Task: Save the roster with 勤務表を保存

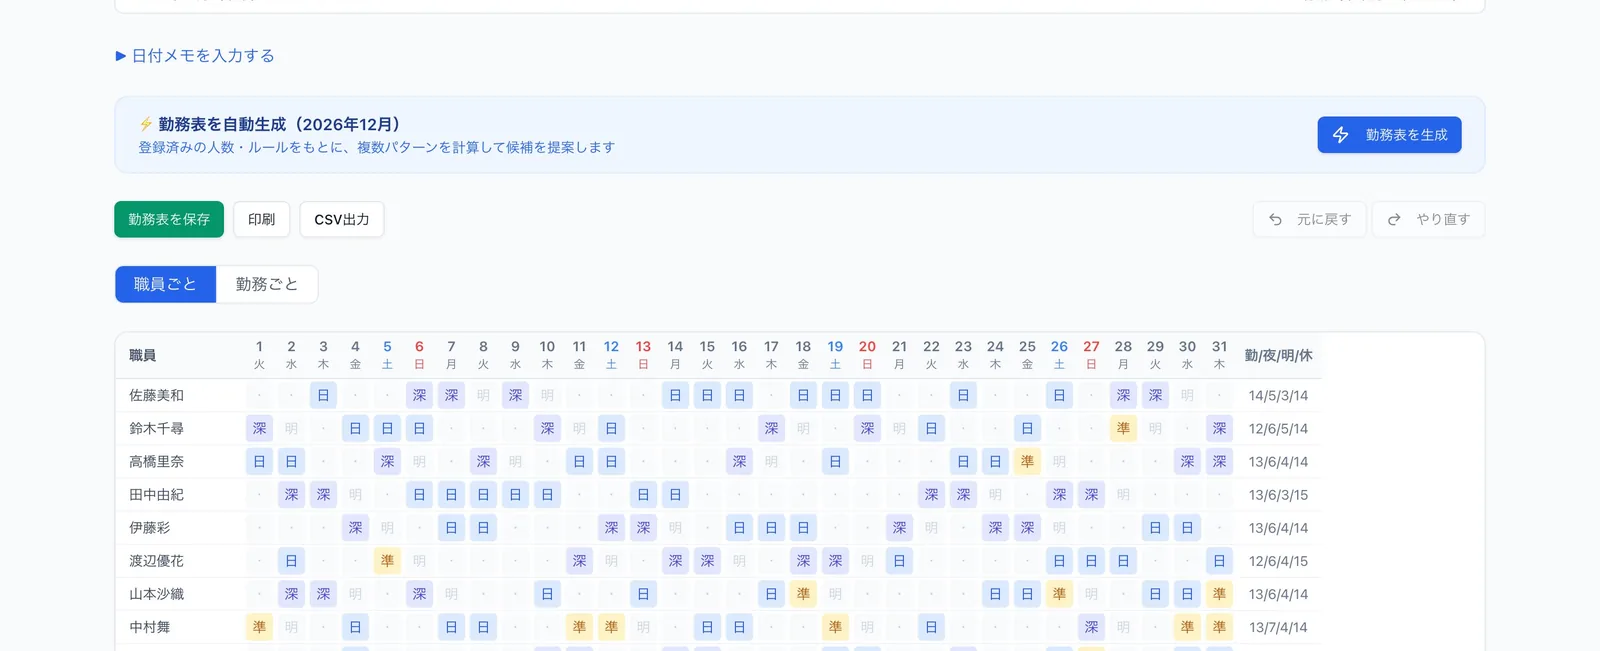Action: [169, 219]
